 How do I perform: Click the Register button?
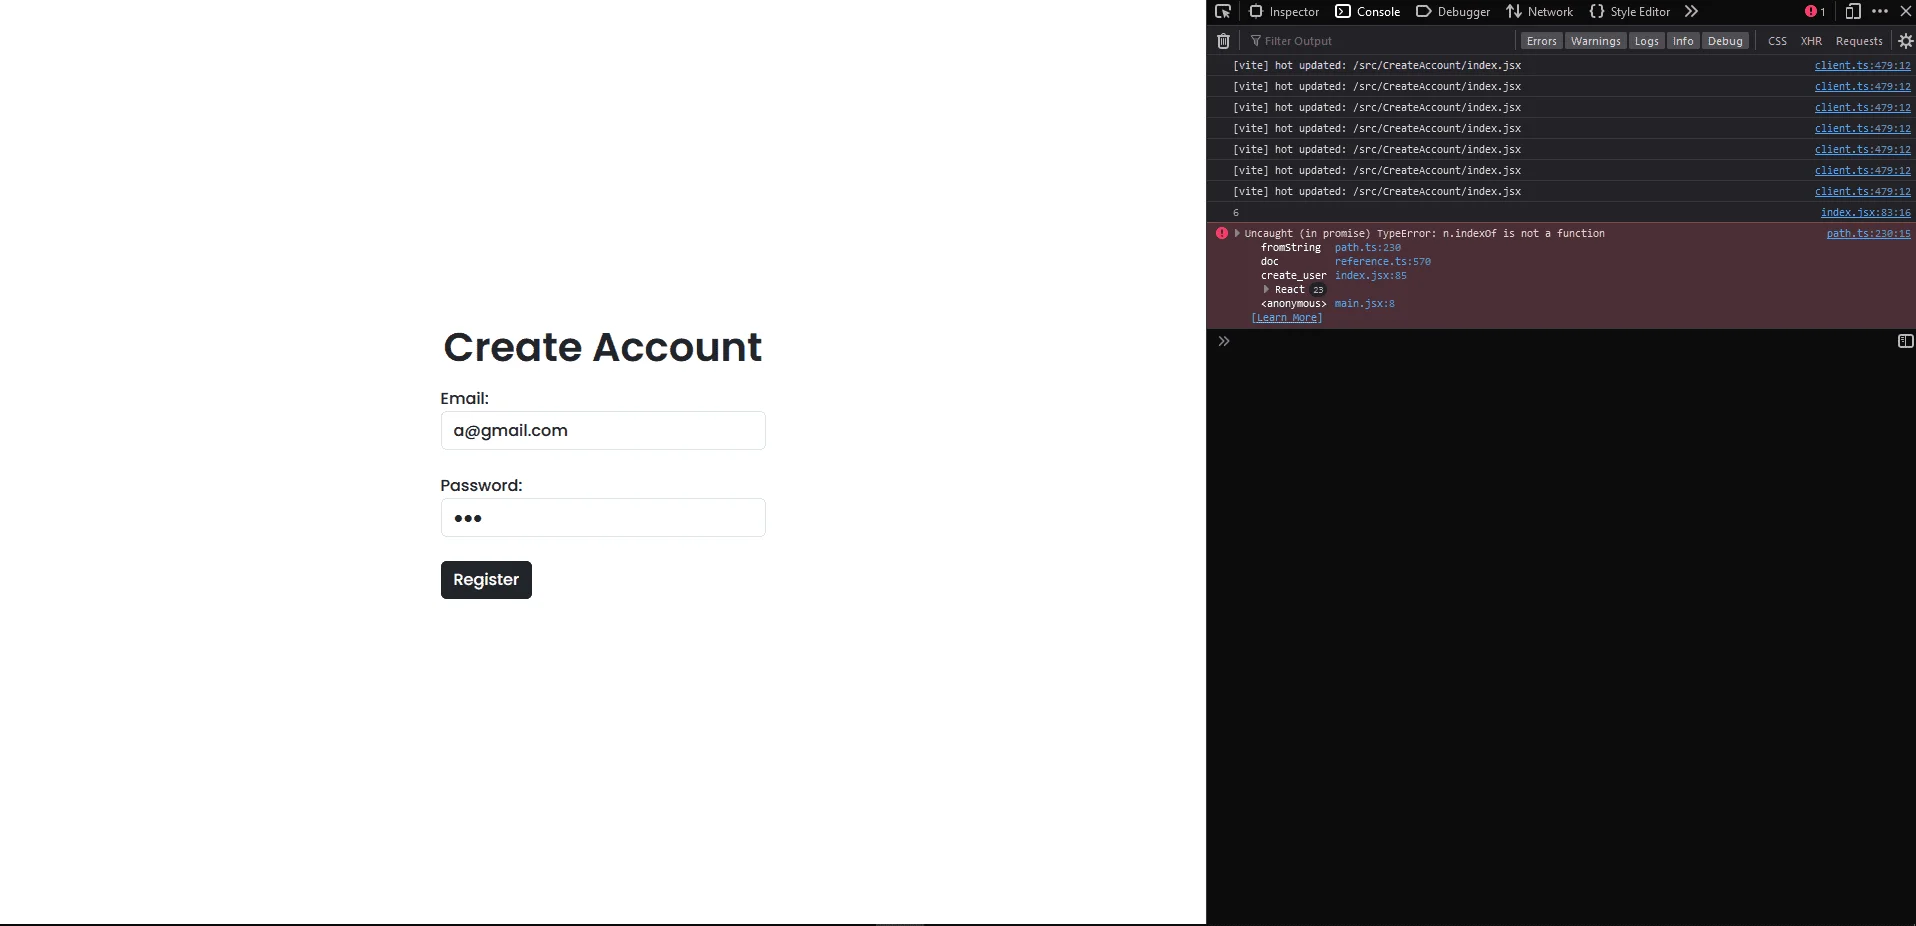tap(486, 580)
